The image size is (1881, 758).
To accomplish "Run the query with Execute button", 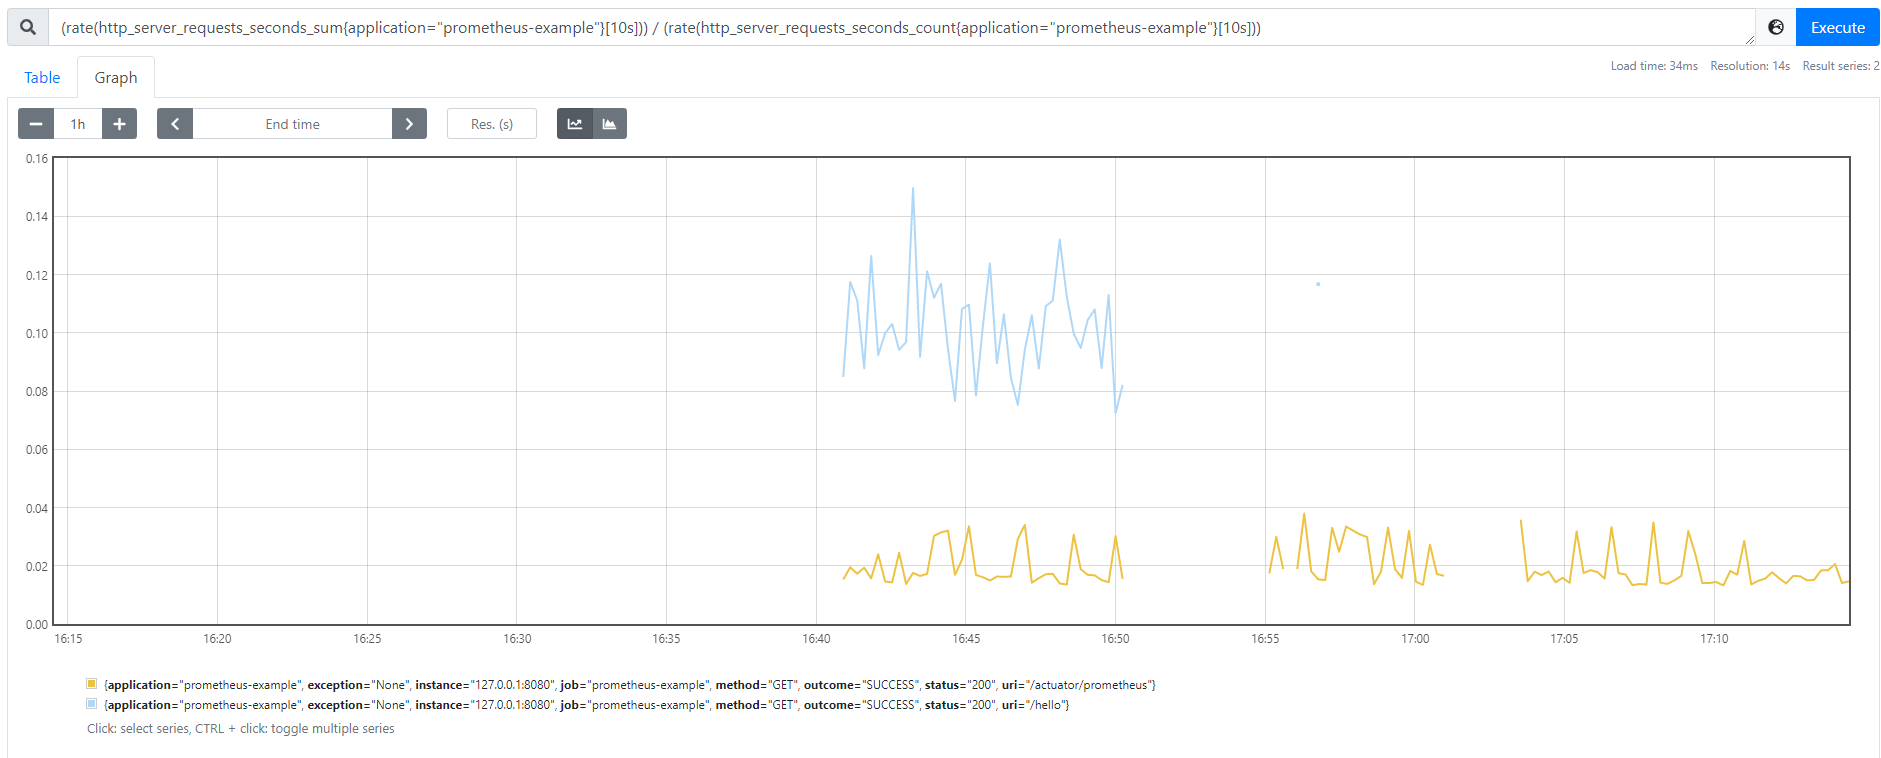I will coord(1837,27).
